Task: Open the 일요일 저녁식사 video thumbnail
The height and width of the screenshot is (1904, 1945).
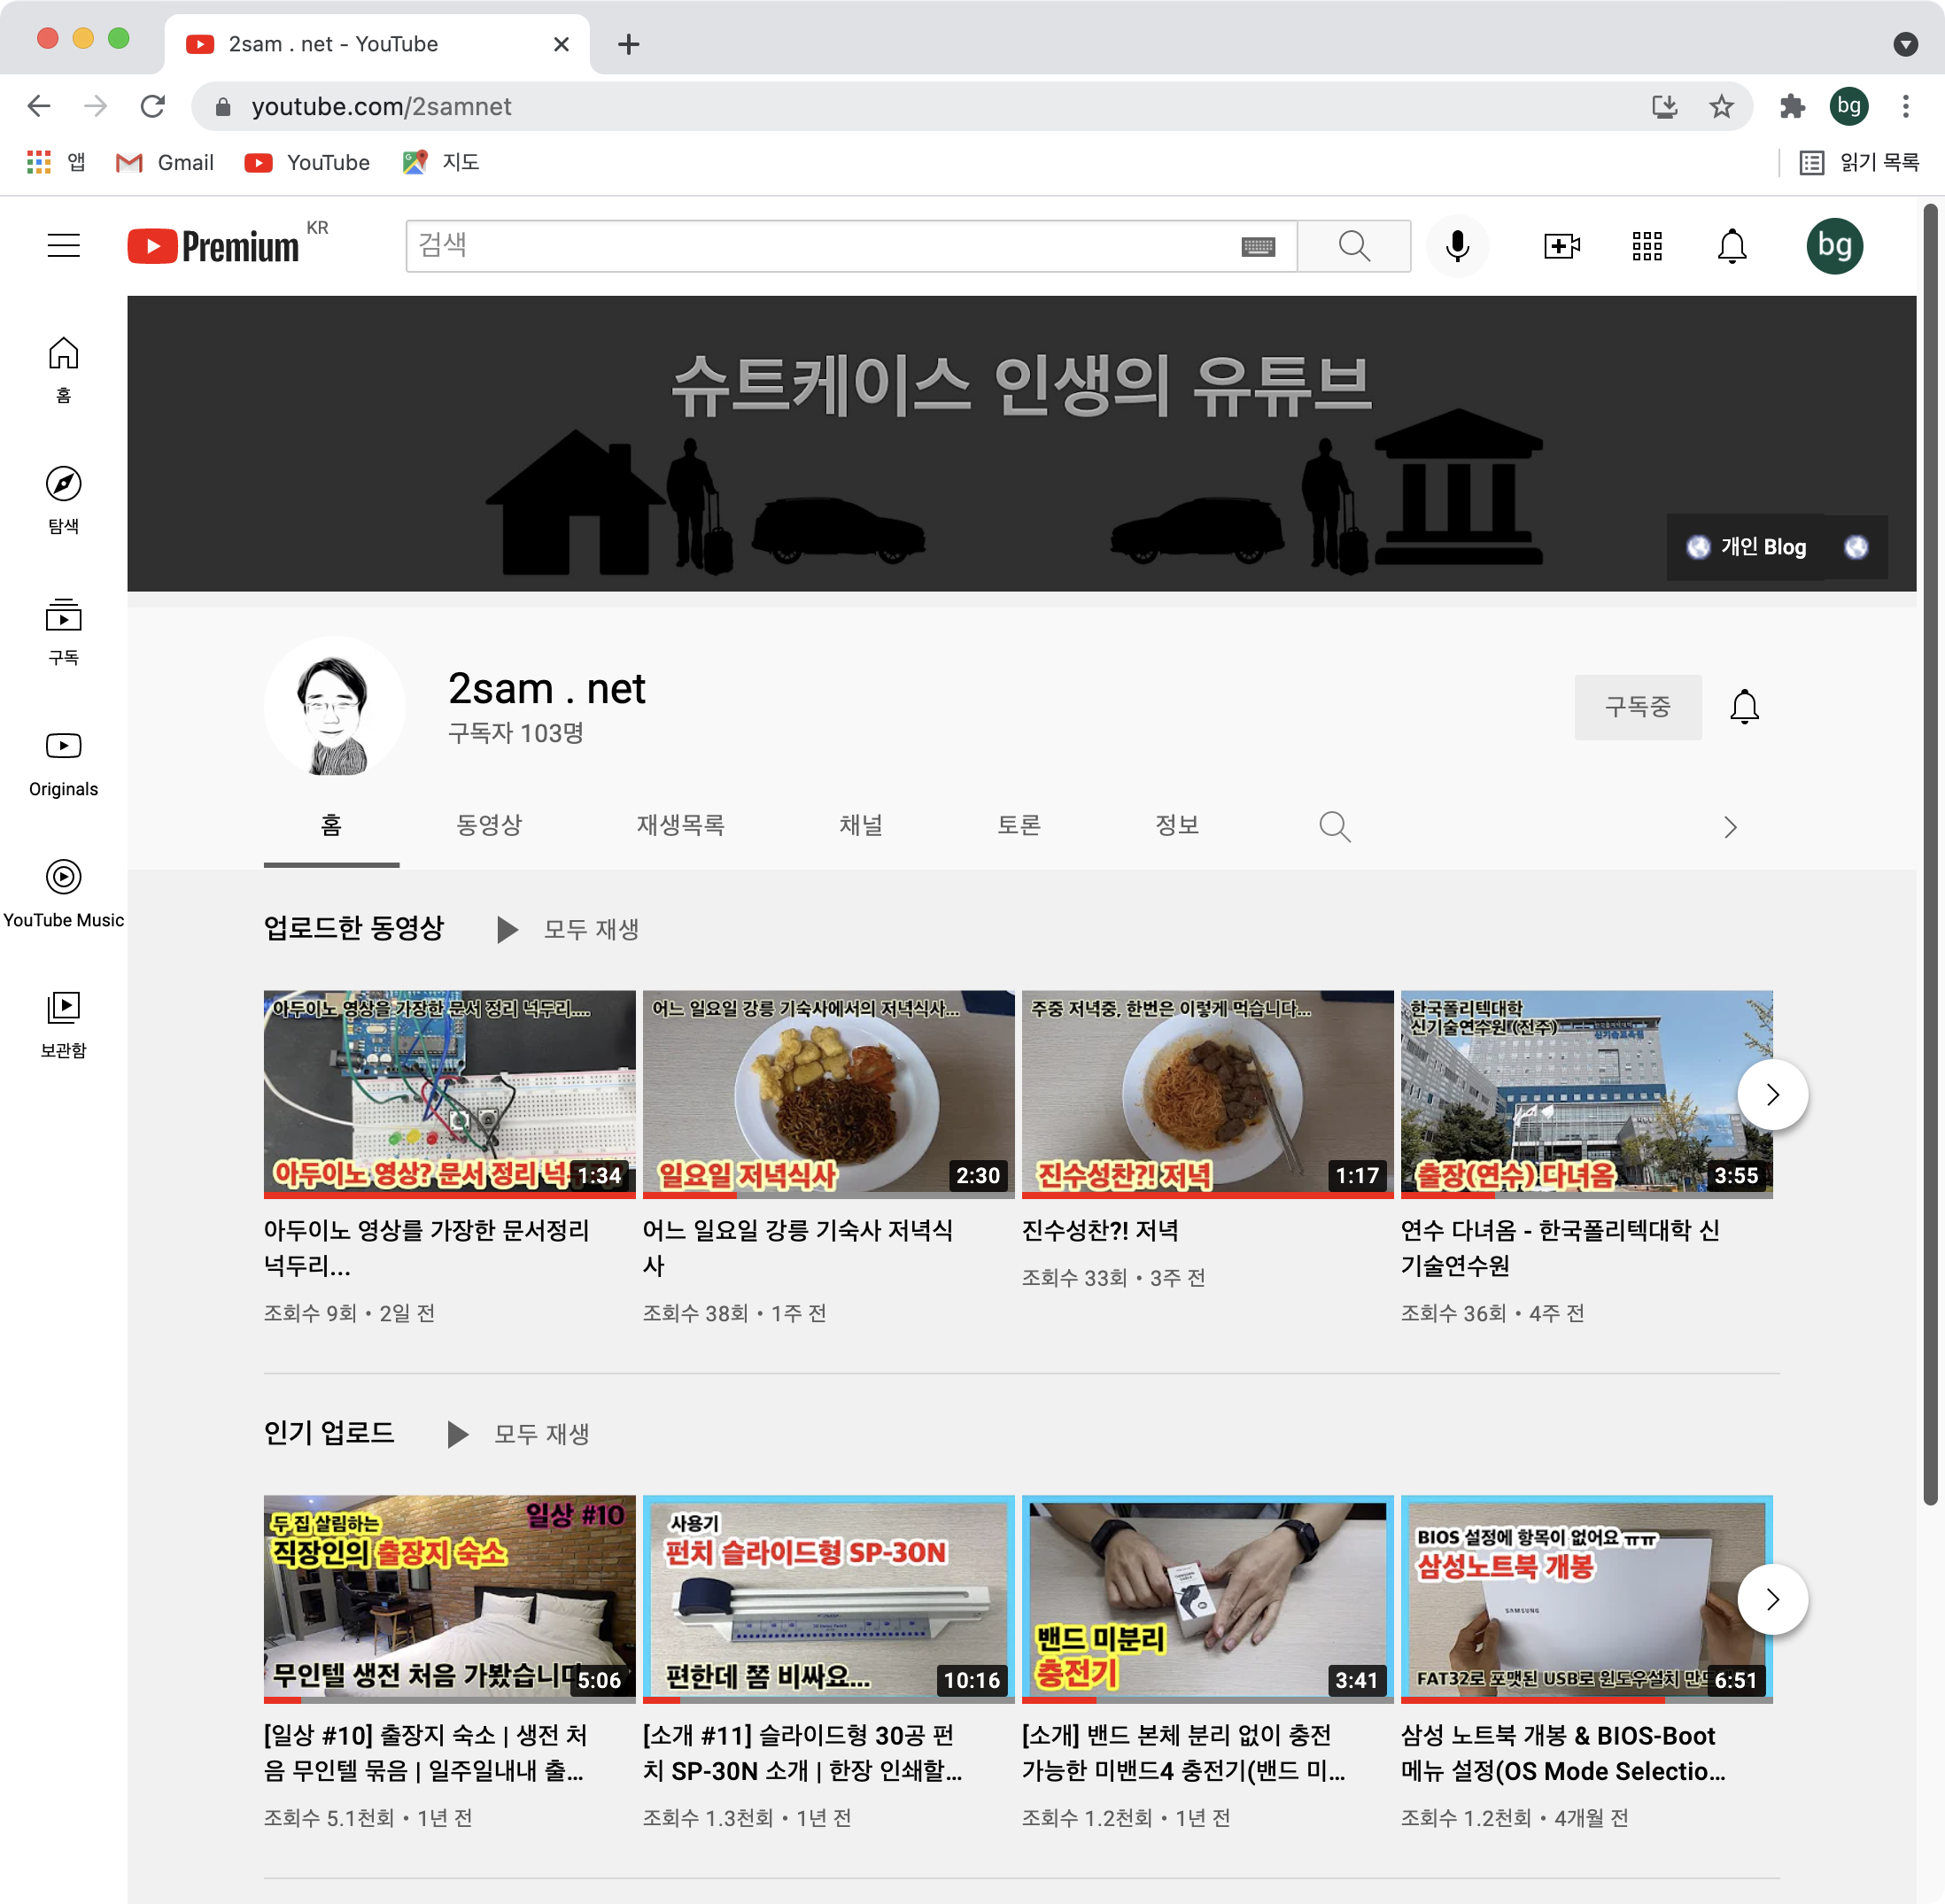Action: click(828, 1094)
